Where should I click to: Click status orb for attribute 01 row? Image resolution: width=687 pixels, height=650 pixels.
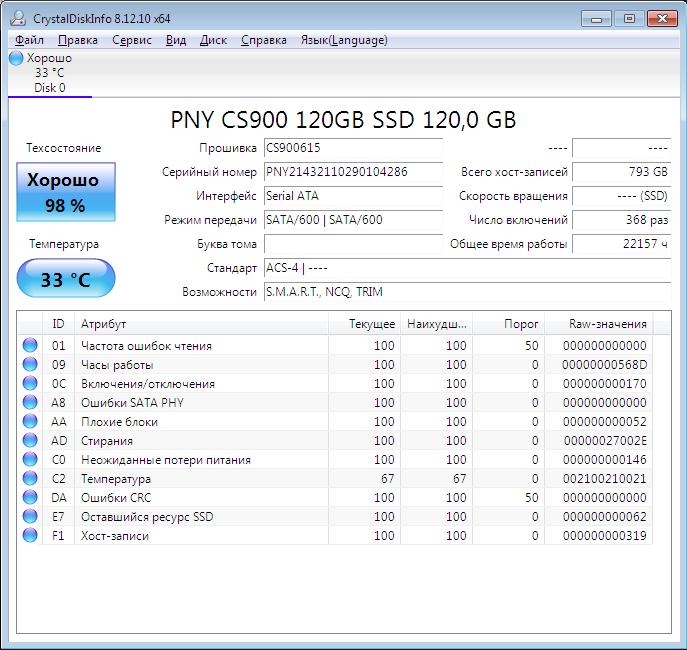(x=30, y=345)
